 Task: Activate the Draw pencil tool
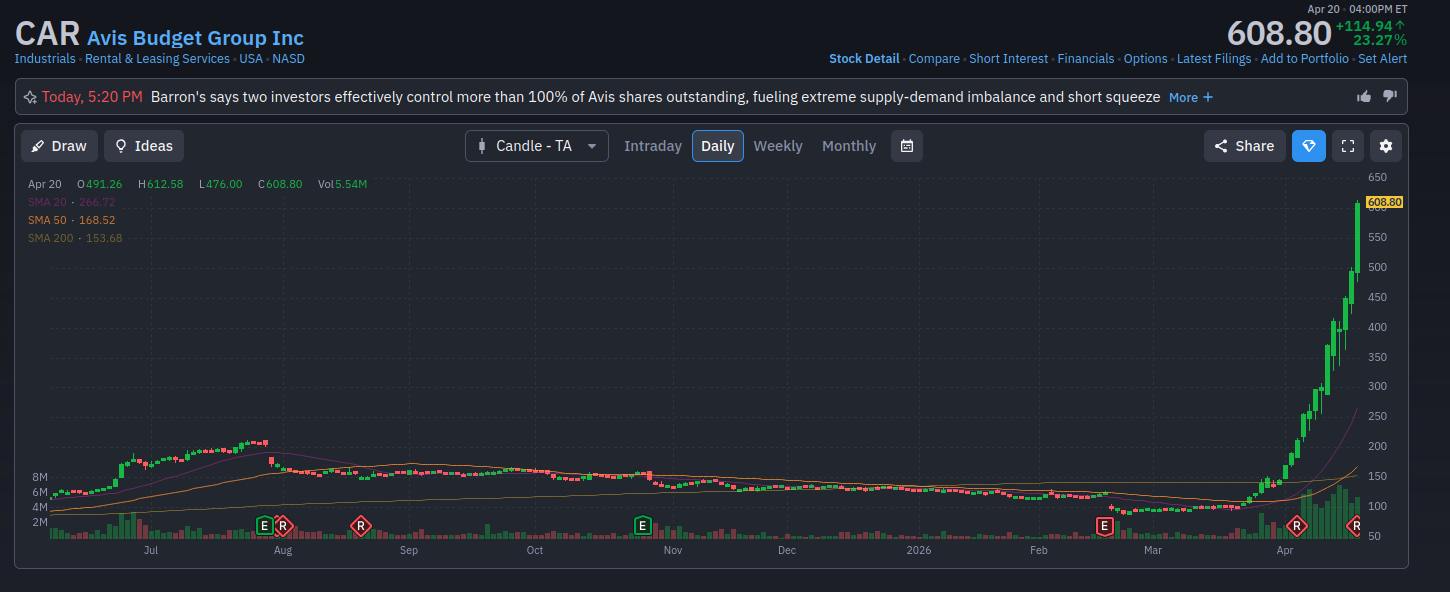point(60,146)
